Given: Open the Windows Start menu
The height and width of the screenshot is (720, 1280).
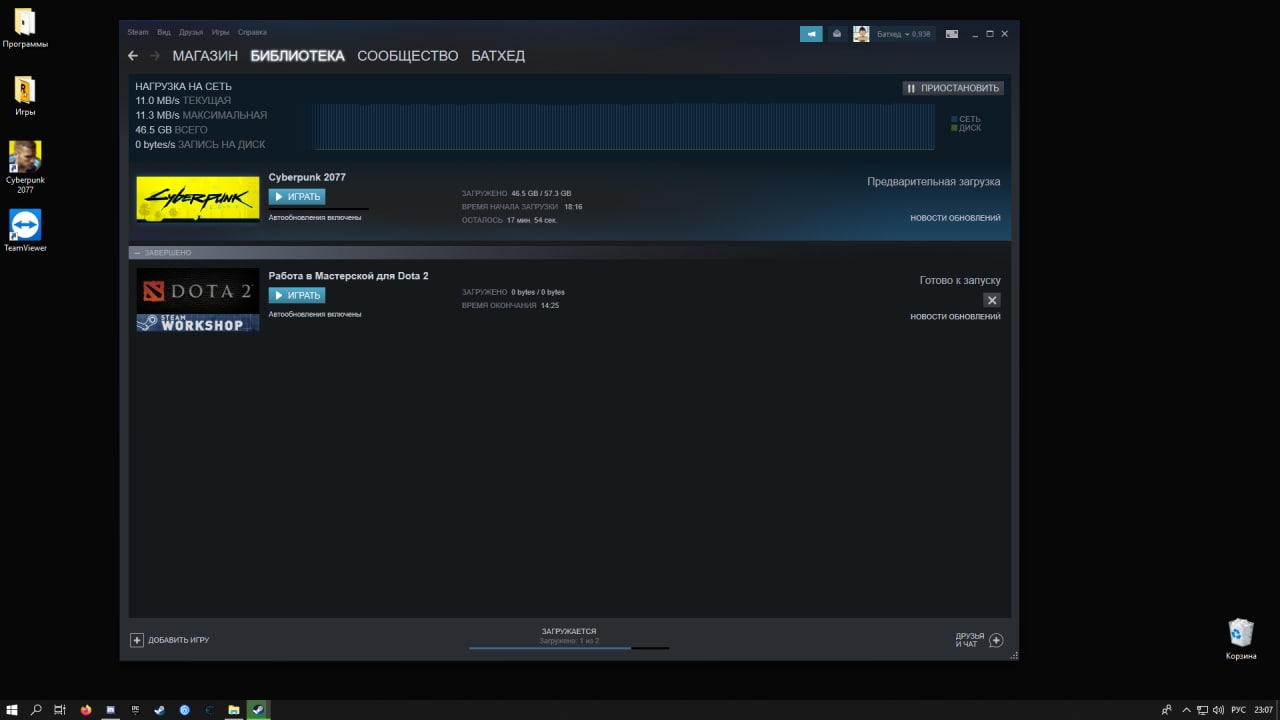Looking at the screenshot, I should click(x=12, y=710).
